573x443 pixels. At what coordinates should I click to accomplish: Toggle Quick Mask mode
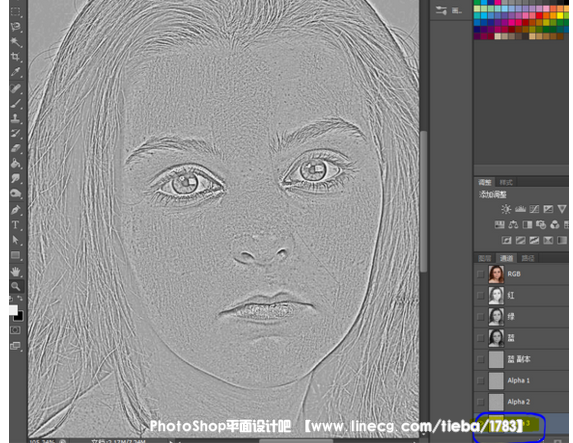[x=15, y=330]
